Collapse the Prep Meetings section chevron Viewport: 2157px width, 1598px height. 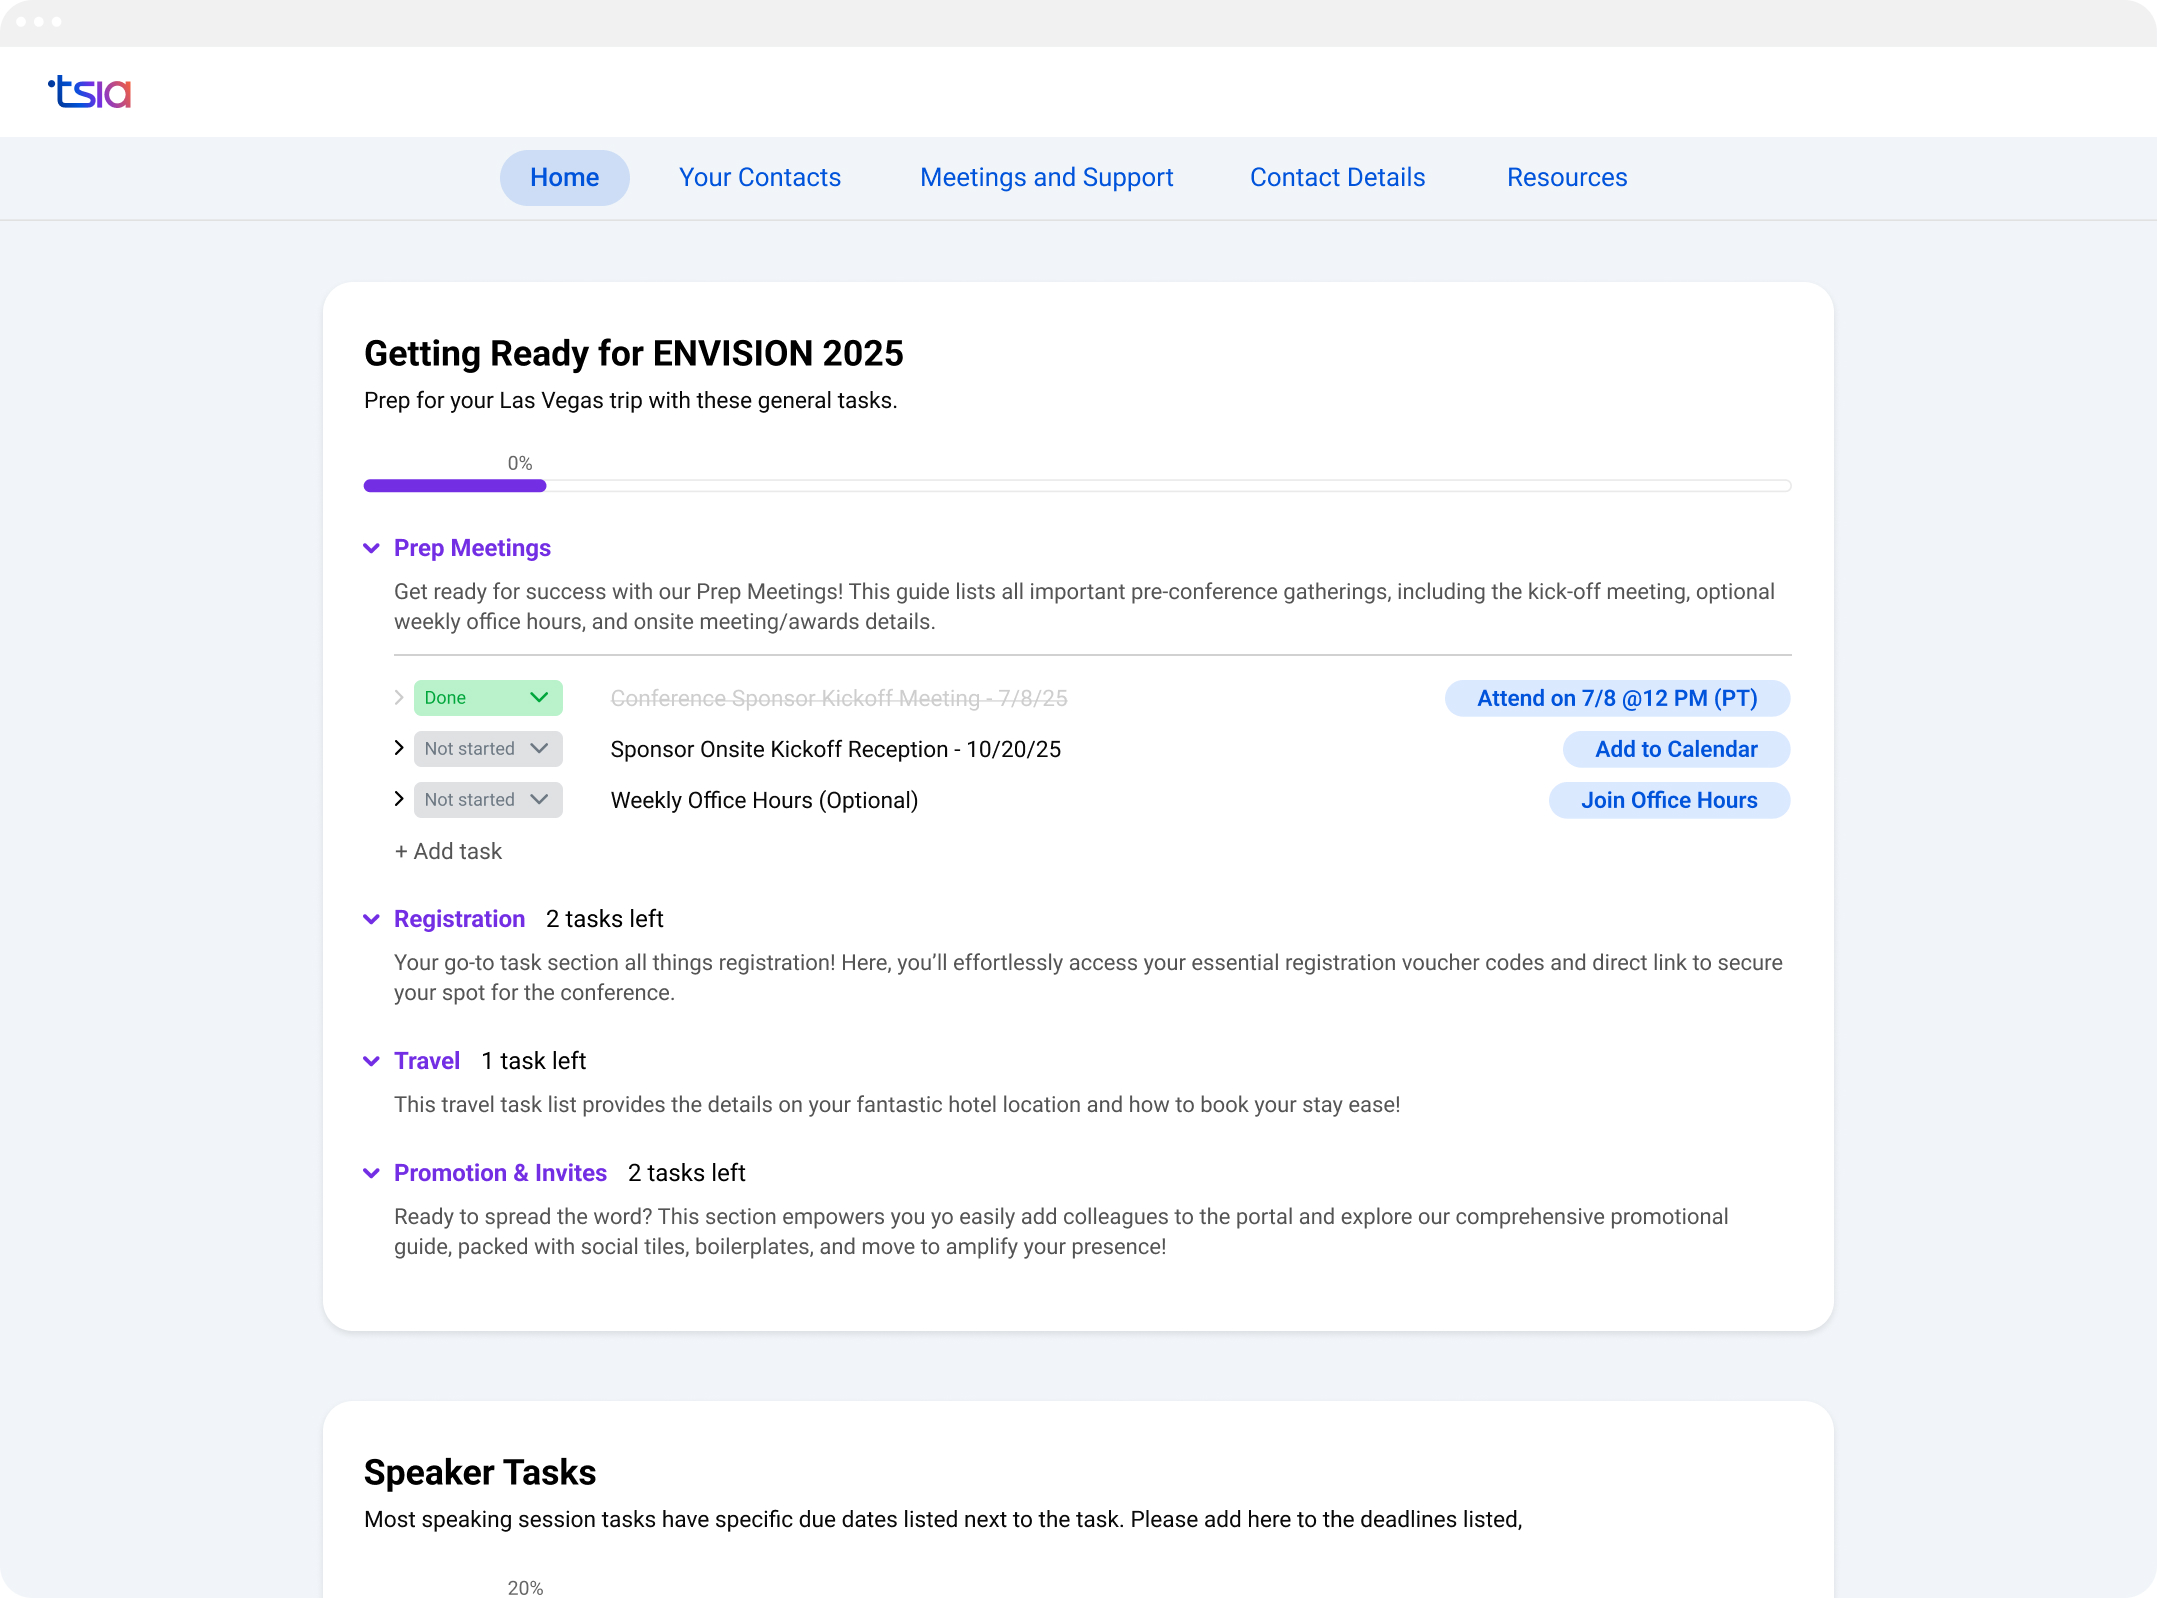[x=371, y=548]
